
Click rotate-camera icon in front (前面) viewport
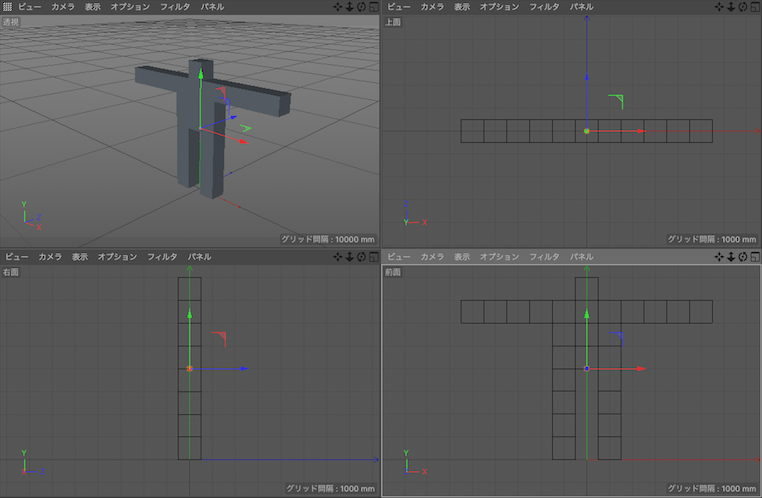743,257
